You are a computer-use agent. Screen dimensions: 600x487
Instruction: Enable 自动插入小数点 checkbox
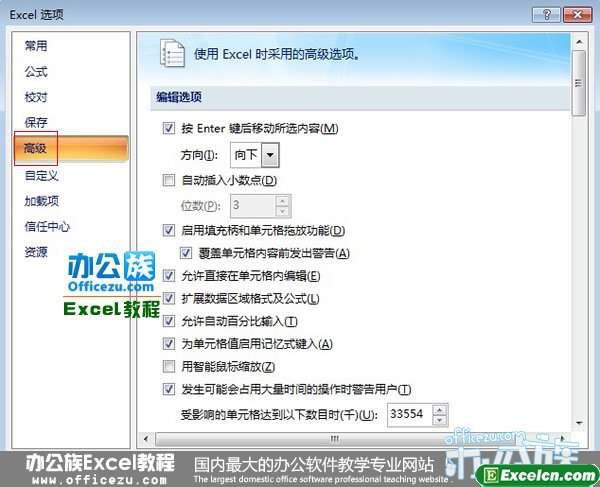pos(169,180)
